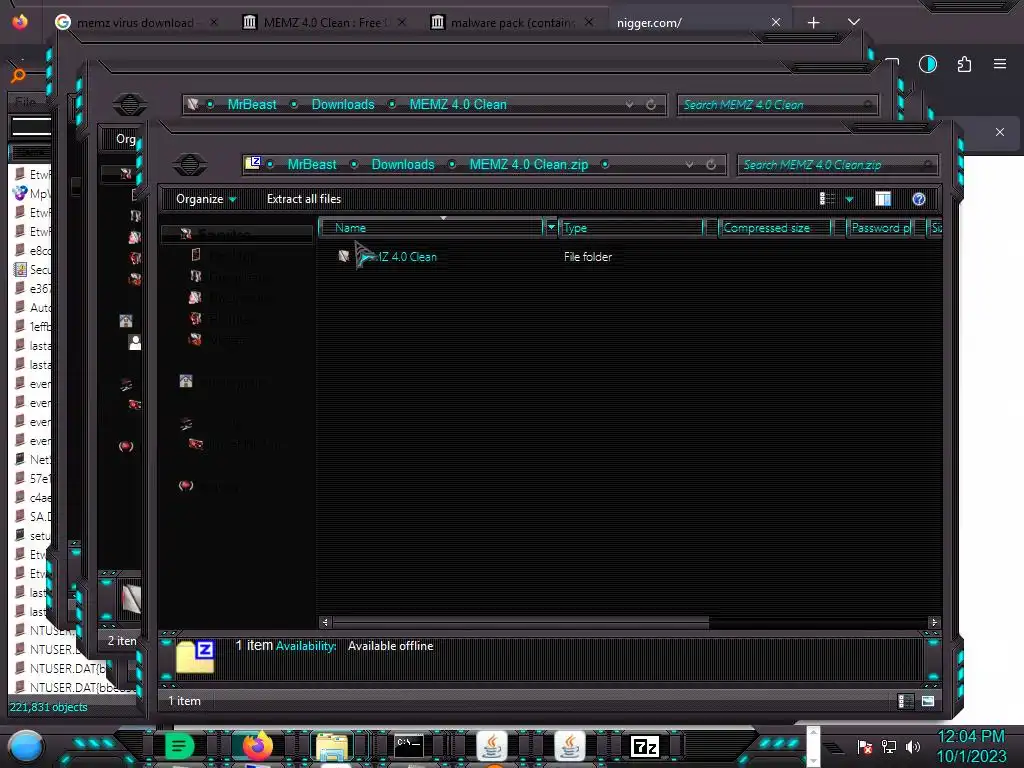This screenshot has height=768, width=1024.
Task: Click the half-circle contrast icon in Firefox toolbar
Action: pos(928,64)
